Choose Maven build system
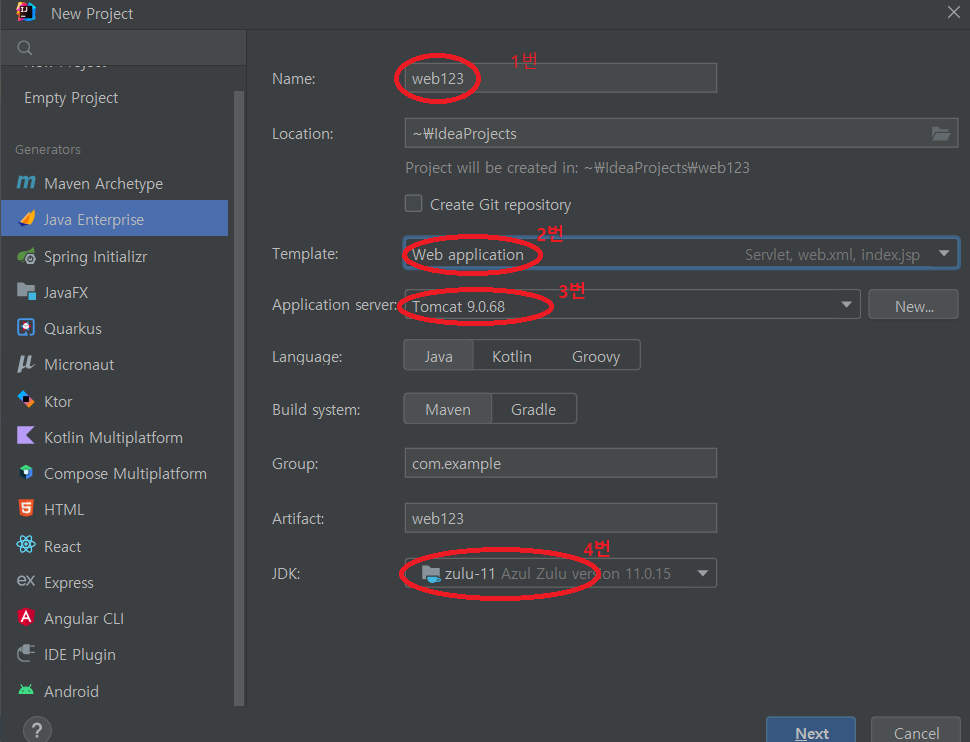 [448, 409]
